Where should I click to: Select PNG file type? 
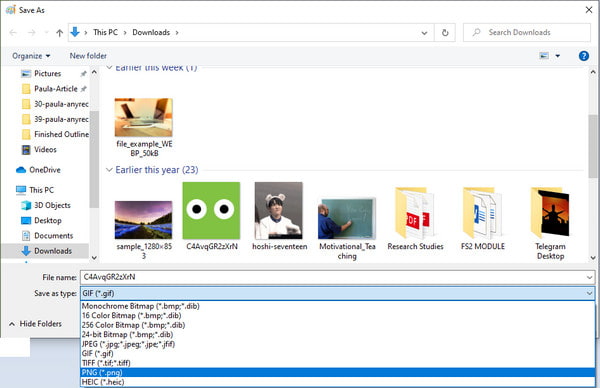338,372
